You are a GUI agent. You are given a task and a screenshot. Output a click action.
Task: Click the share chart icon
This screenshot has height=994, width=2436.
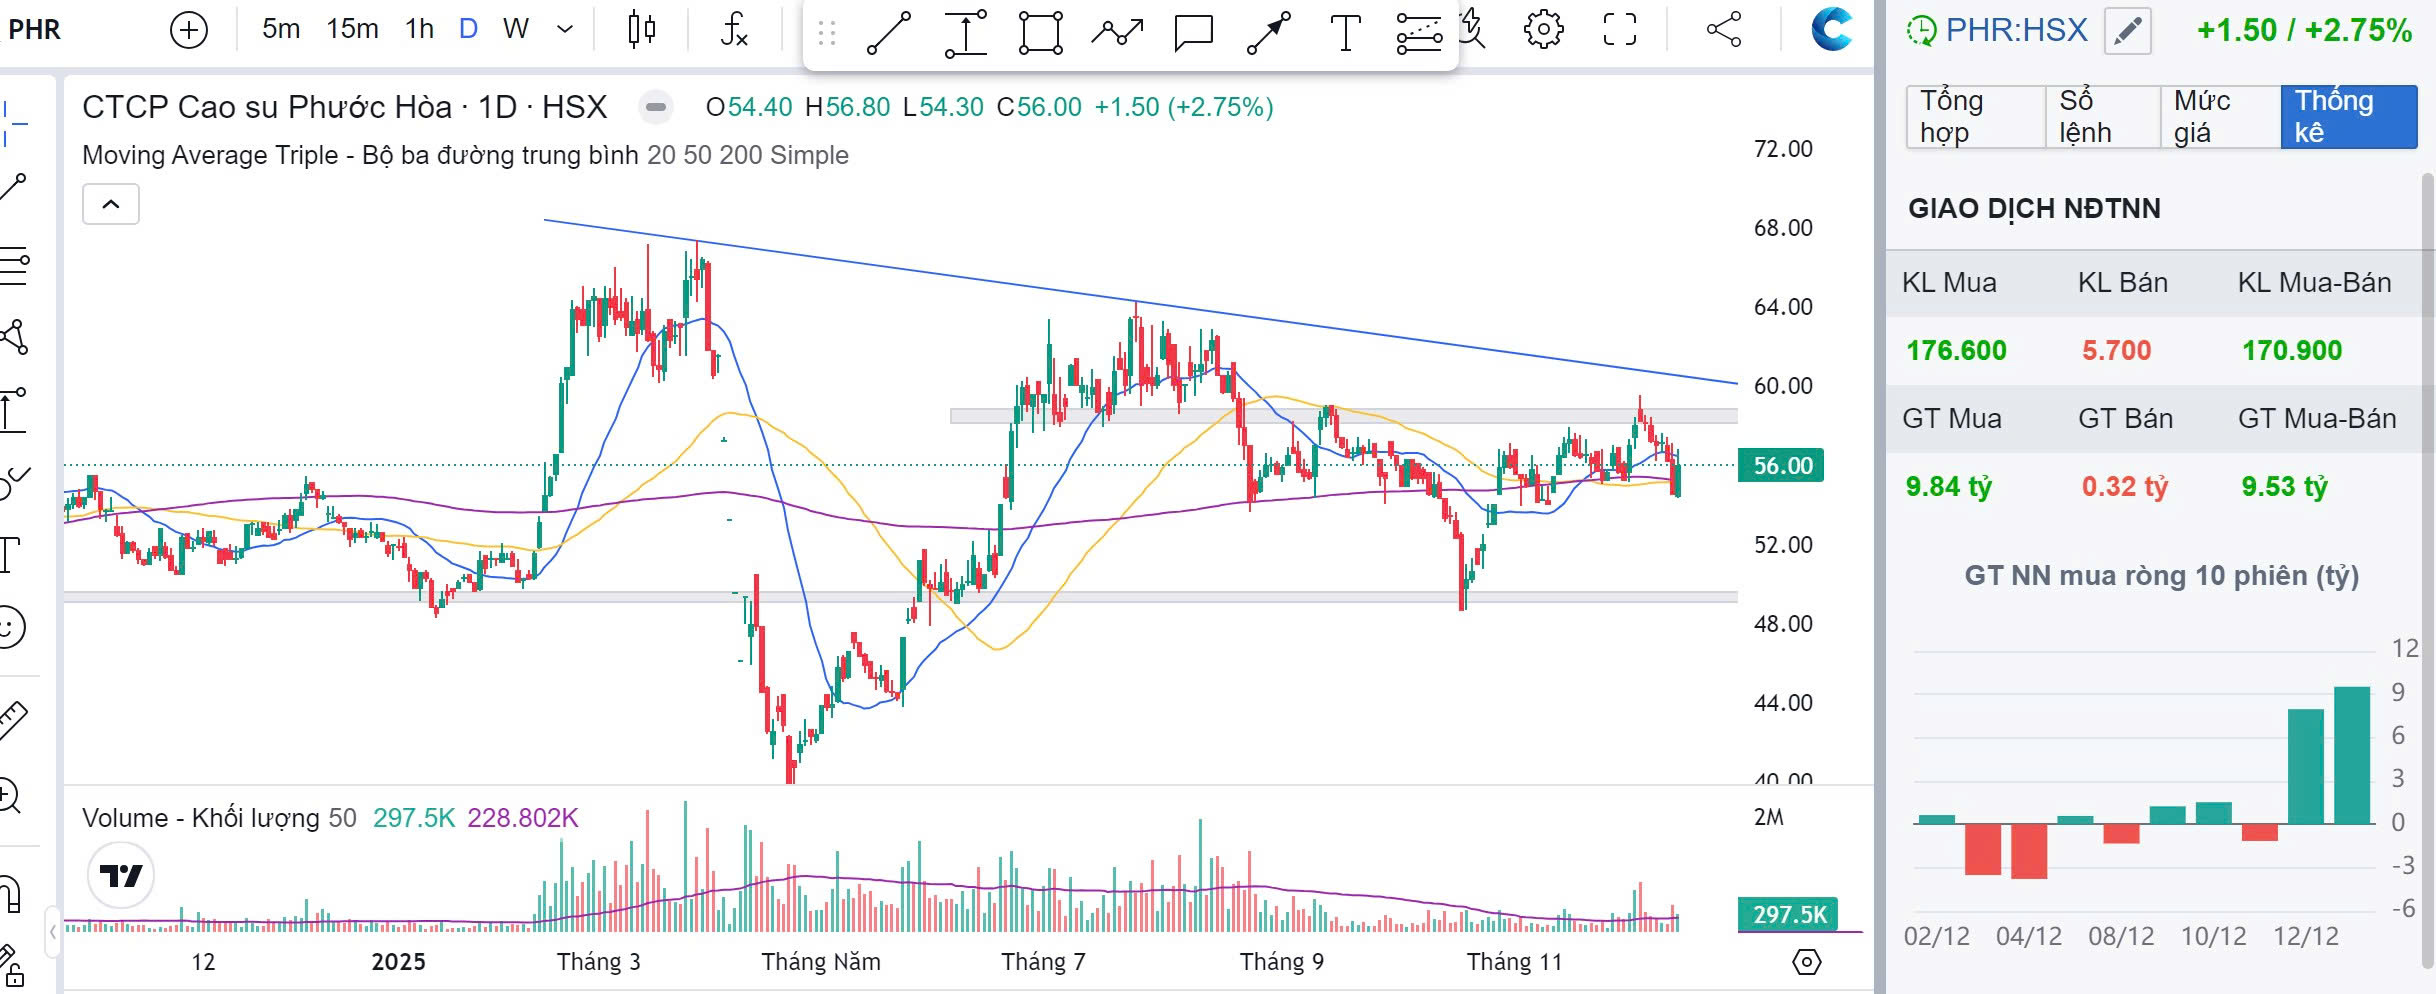tap(1723, 30)
